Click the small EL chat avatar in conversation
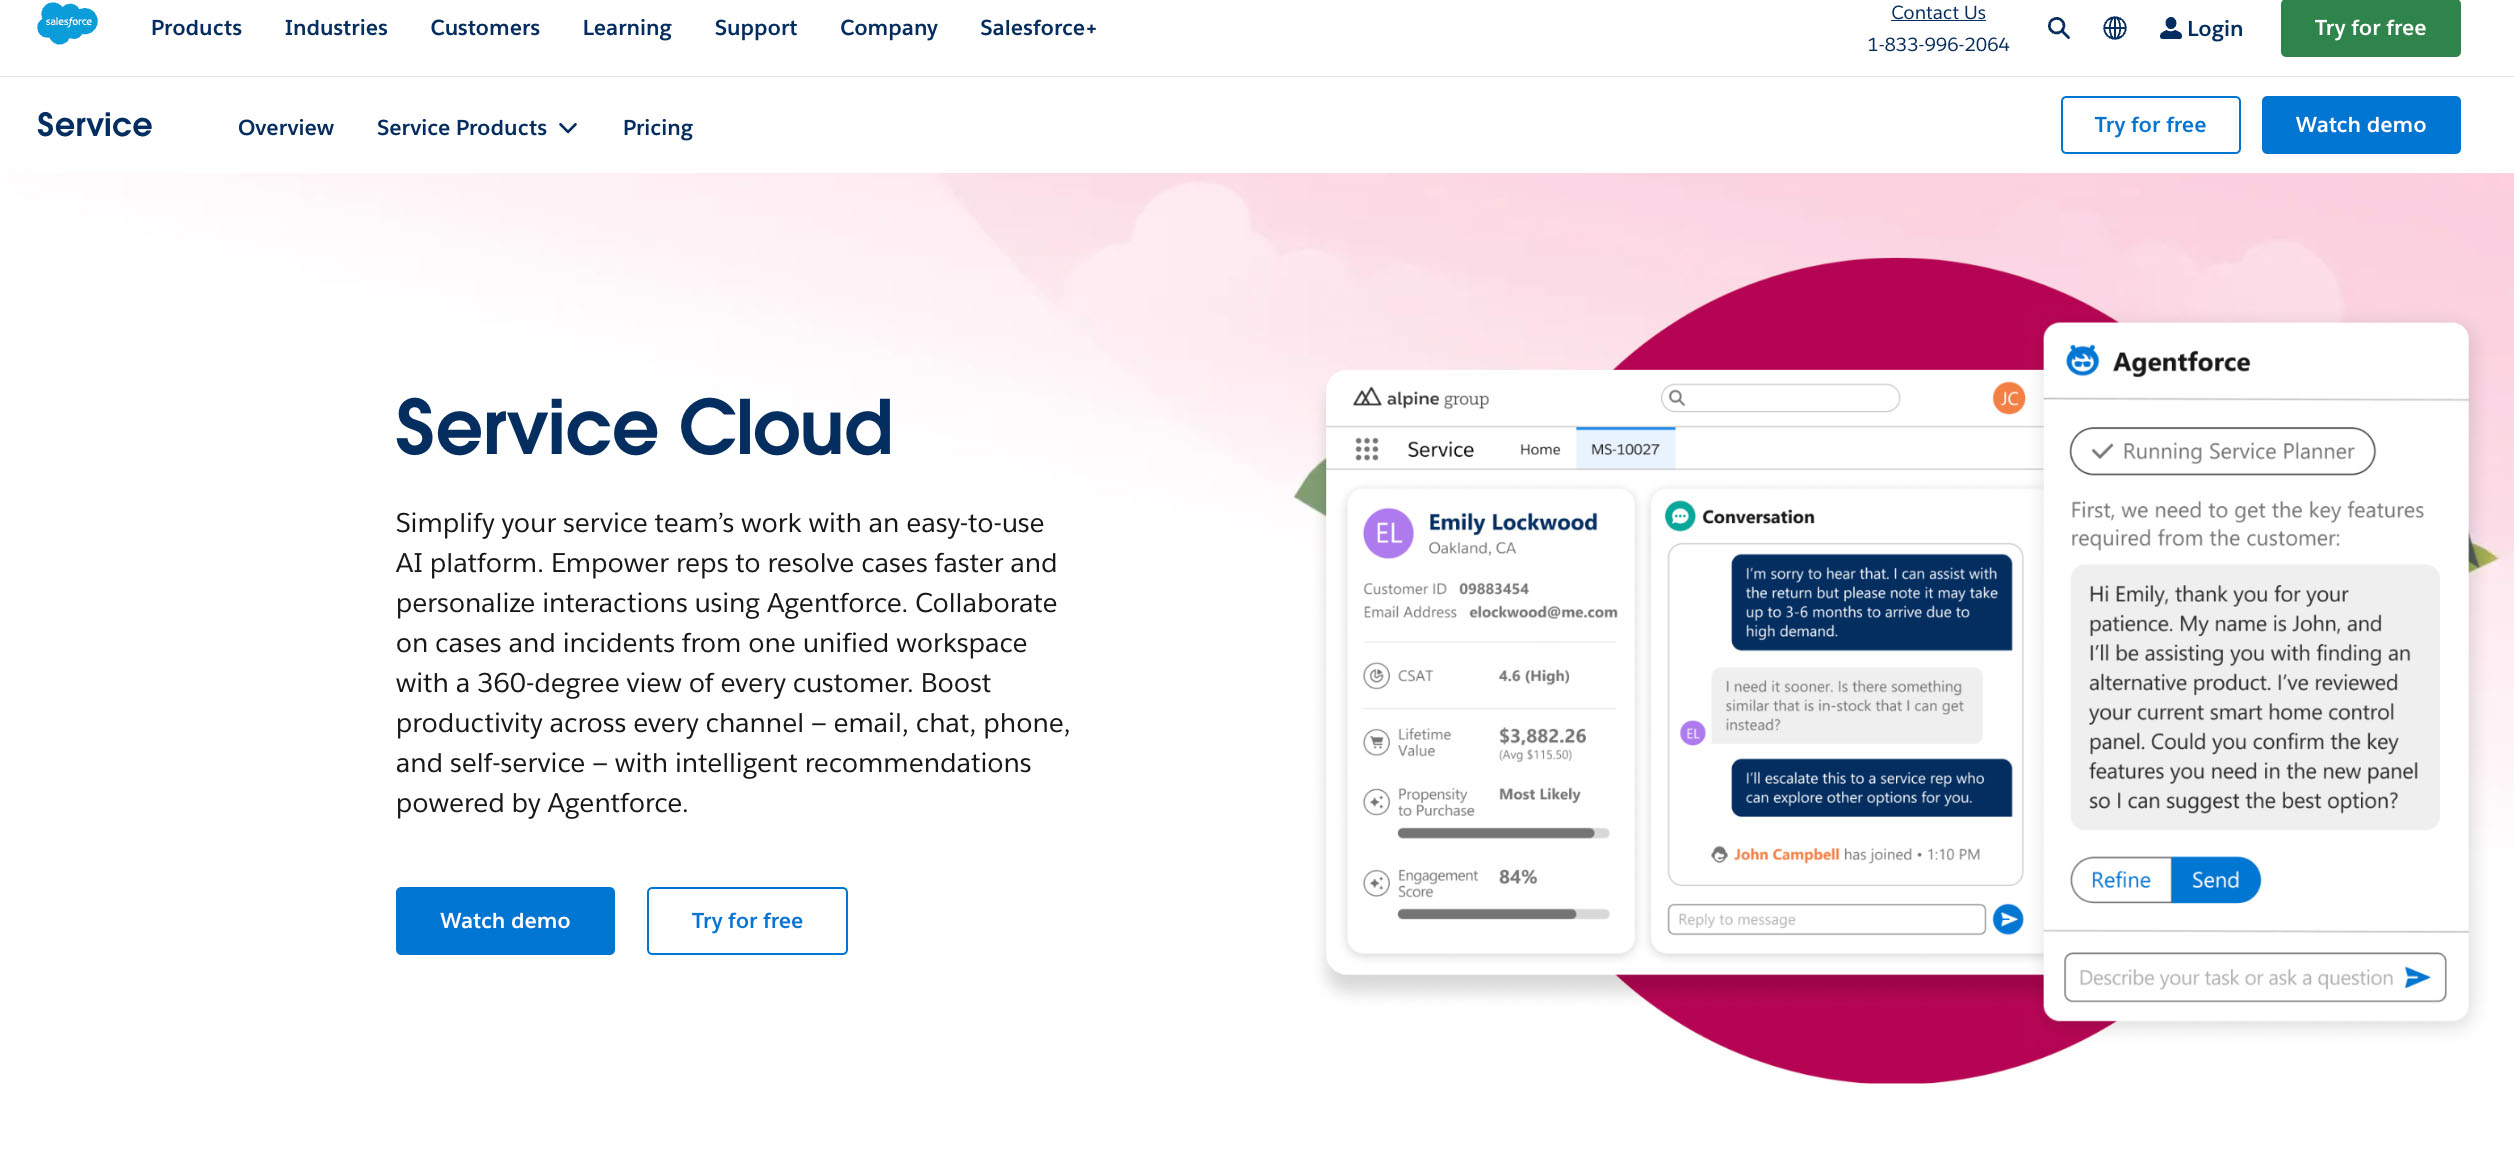The width and height of the screenshot is (2514, 1168). click(x=1692, y=733)
